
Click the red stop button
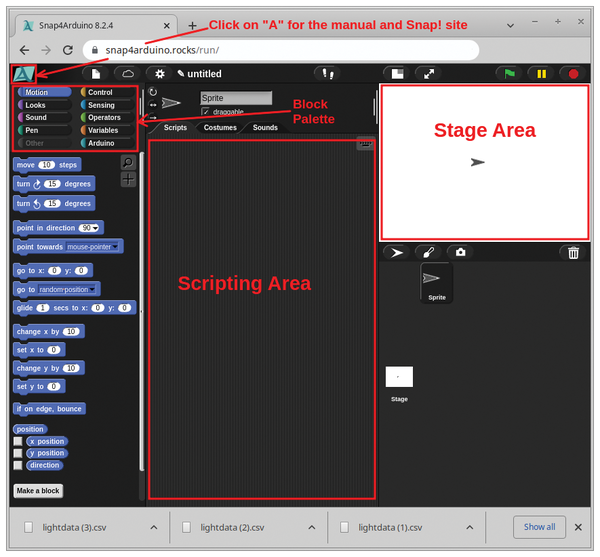(x=573, y=73)
